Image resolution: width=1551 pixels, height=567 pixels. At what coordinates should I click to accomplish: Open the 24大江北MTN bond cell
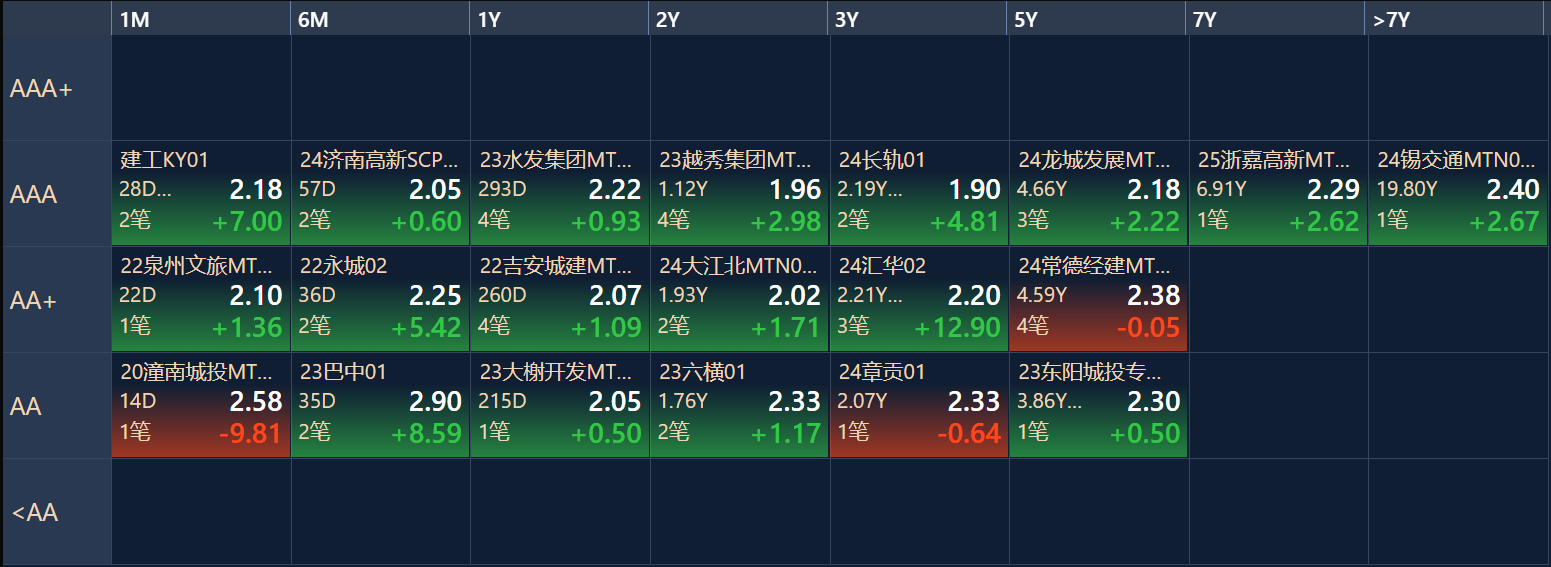point(739,299)
